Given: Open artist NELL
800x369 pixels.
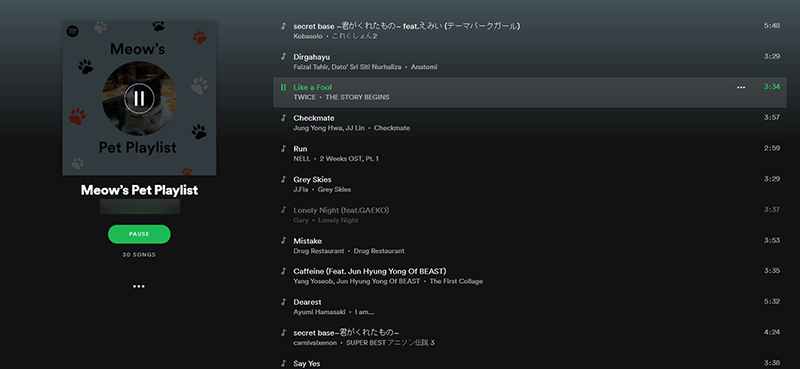Looking at the screenshot, I should 302,159.
